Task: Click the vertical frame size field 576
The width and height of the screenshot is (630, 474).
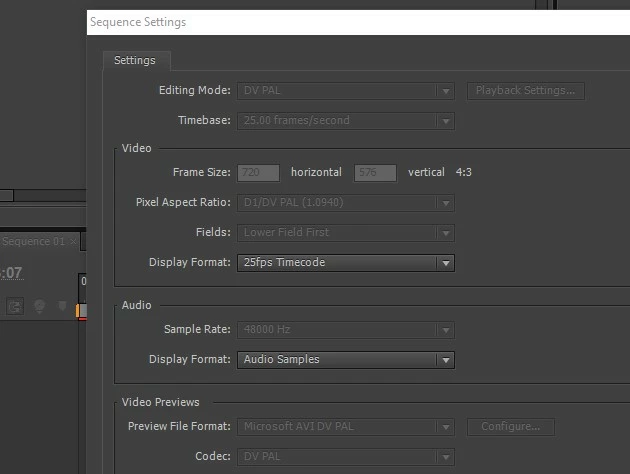Action: pyautogui.click(x=375, y=173)
